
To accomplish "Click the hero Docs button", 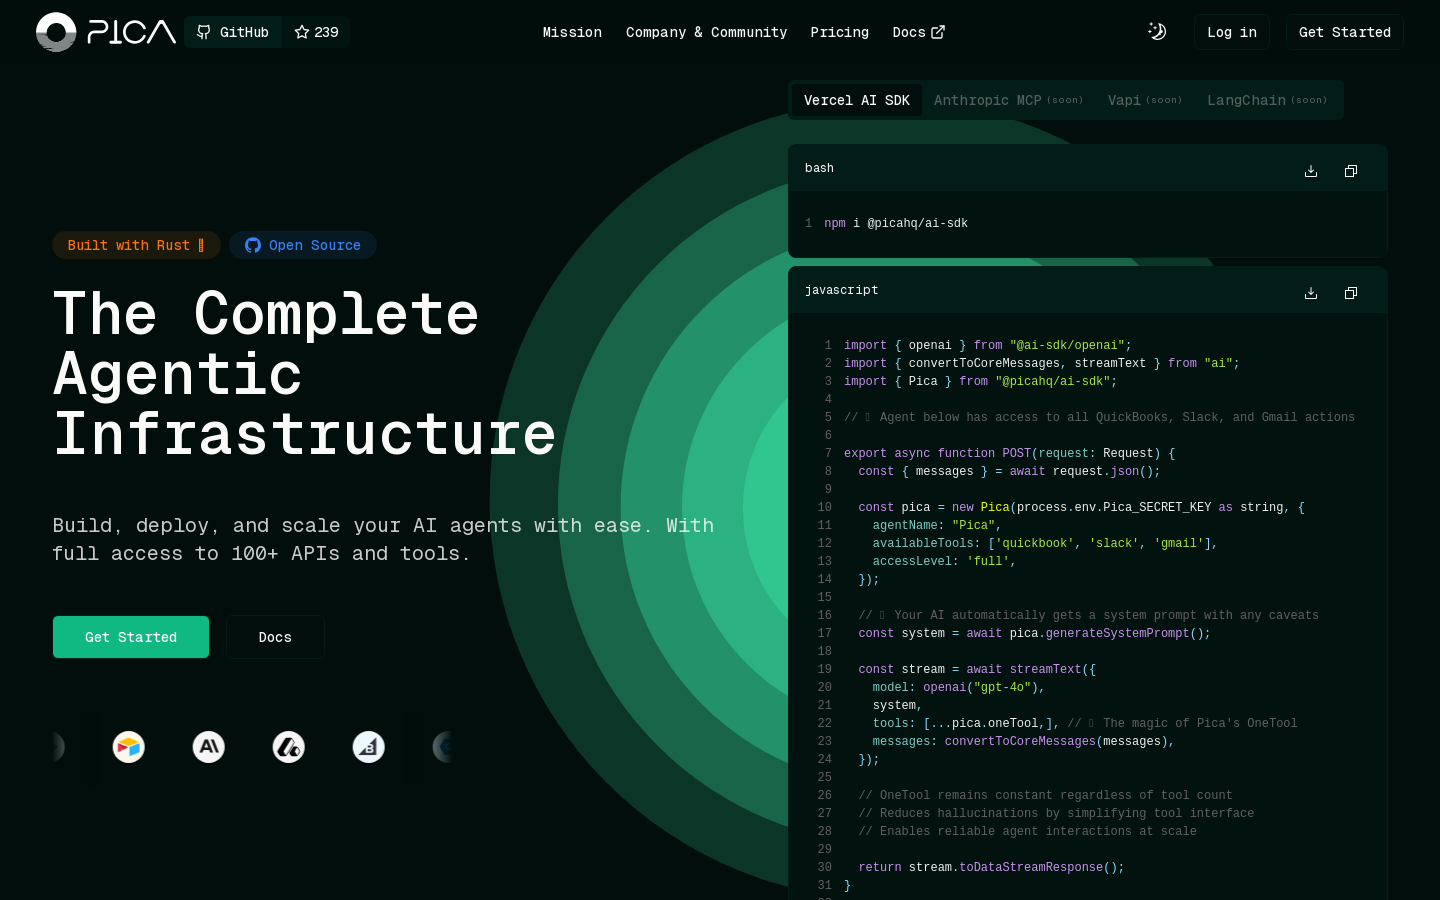I will (x=275, y=637).
